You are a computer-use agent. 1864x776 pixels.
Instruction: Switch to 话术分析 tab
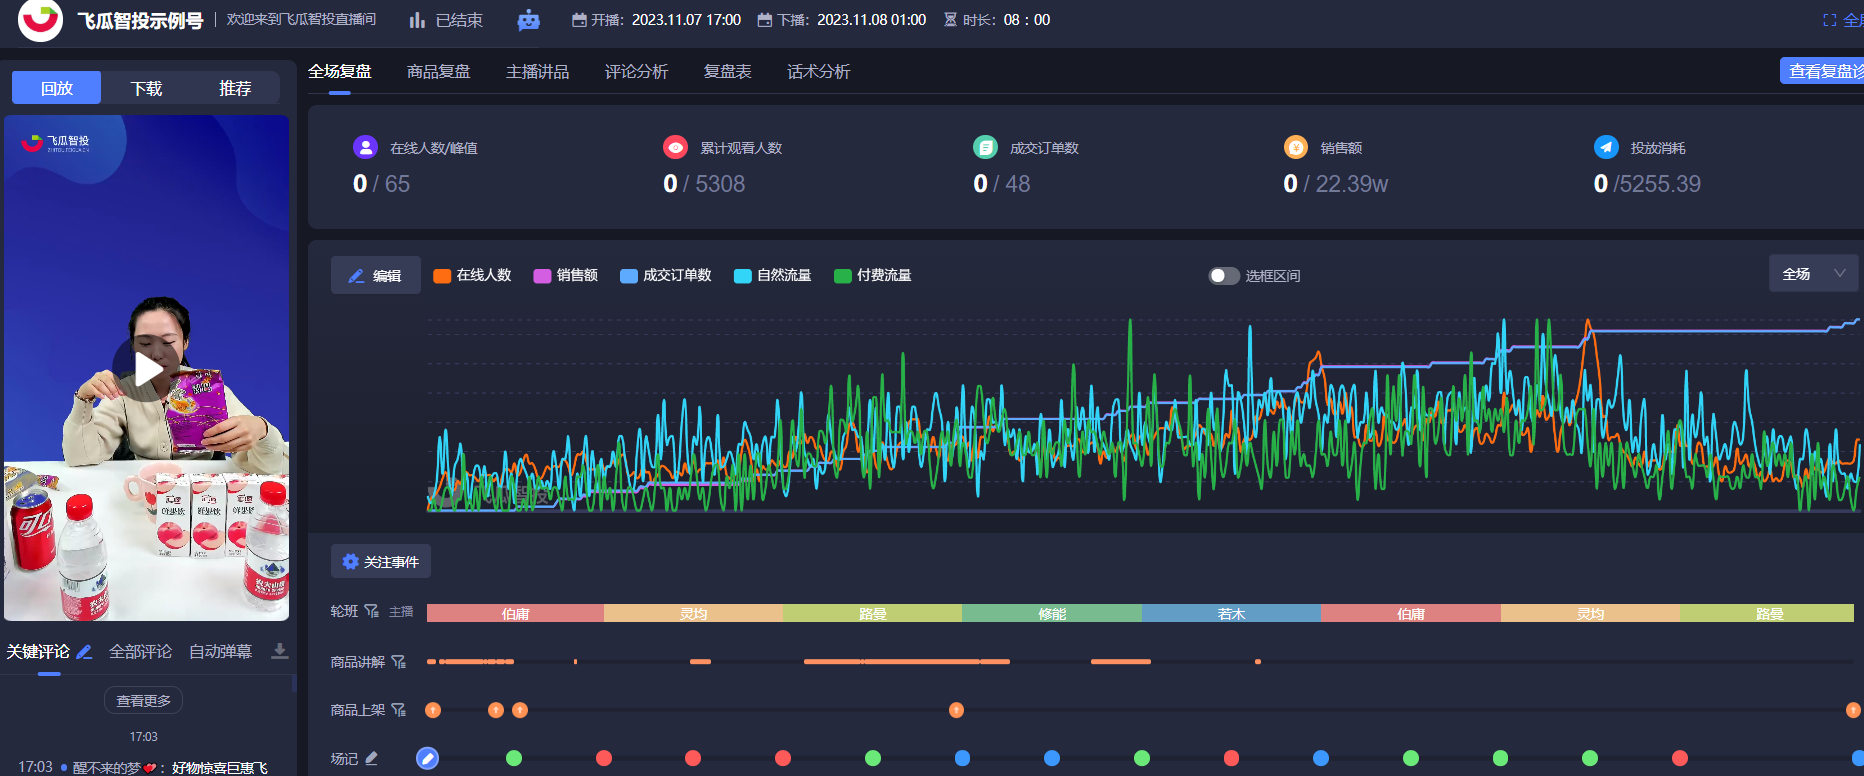(x=819, y=72)
